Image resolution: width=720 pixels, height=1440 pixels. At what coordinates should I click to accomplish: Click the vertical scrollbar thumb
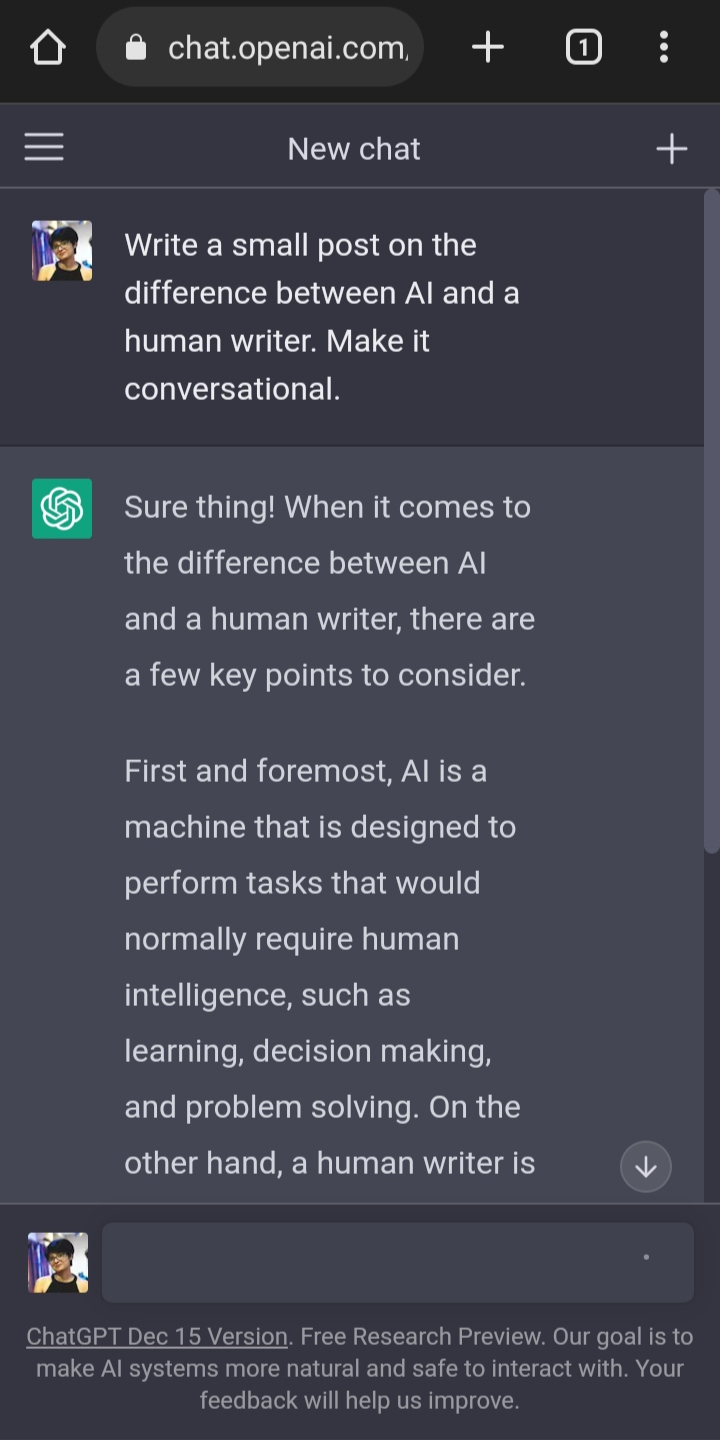tap(712, 520)
